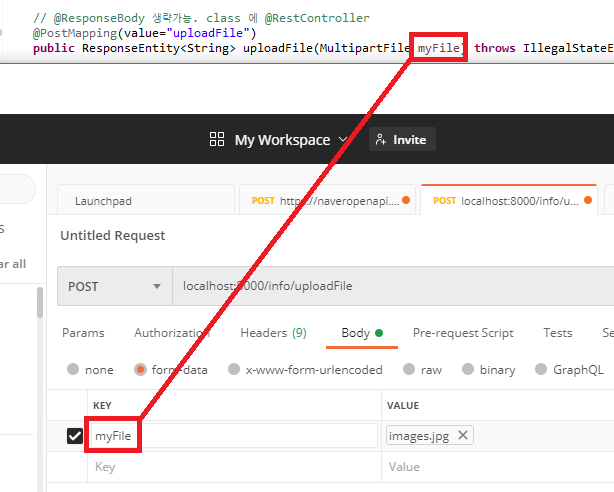Select the GraphQL body radio button
The height and width of the screenshot is (492, 614).
point(541,369)
